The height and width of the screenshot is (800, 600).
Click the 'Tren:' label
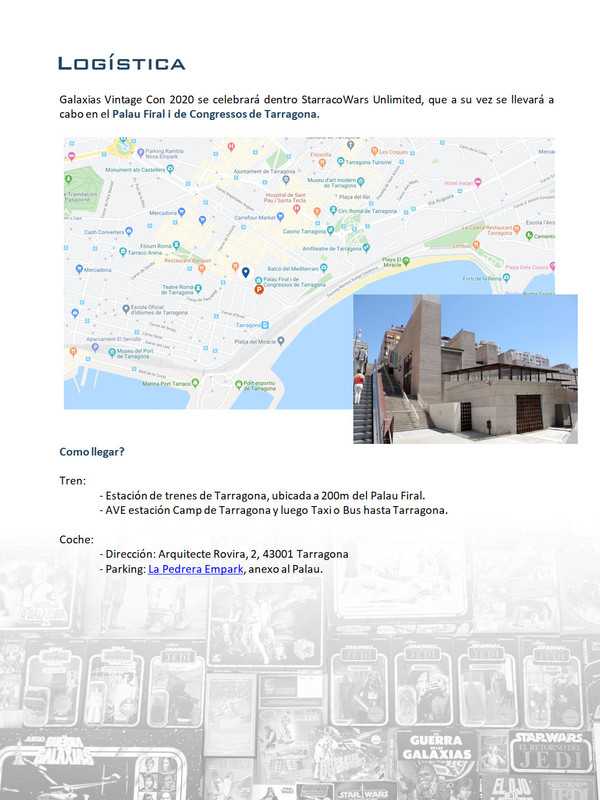tap(72, 481)
